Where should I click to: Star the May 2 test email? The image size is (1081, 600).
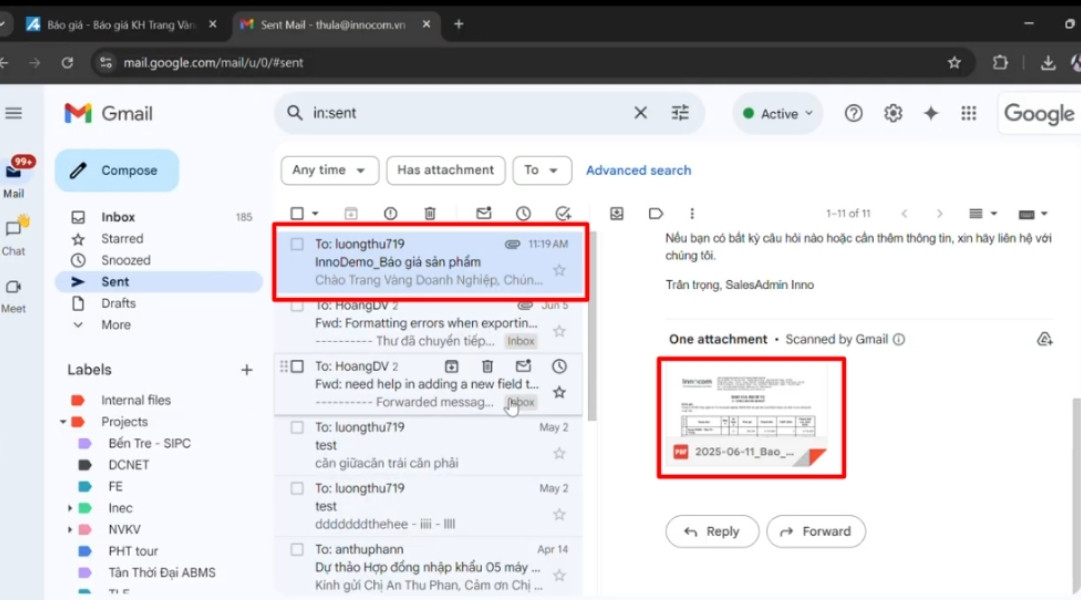click(x=559, y=453)
